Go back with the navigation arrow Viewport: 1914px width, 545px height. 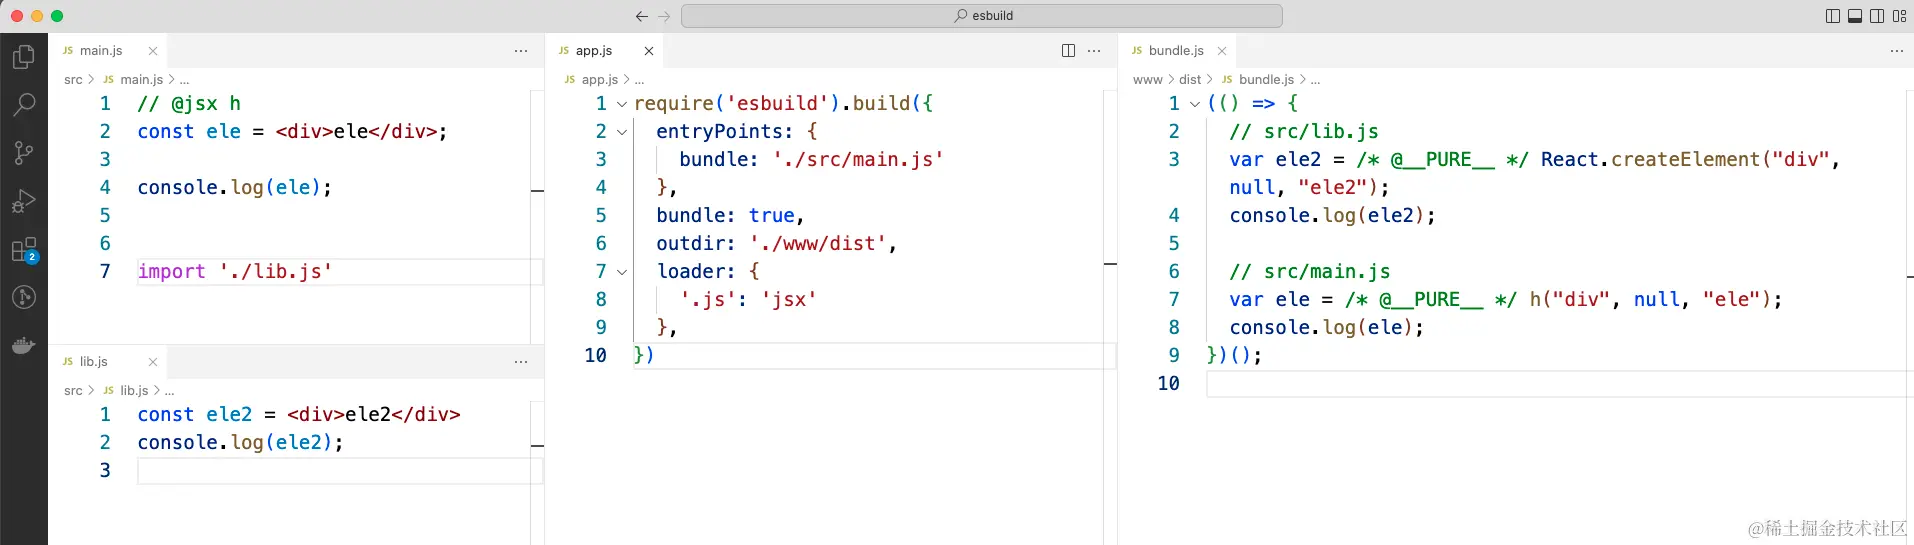tap(642, 16)
